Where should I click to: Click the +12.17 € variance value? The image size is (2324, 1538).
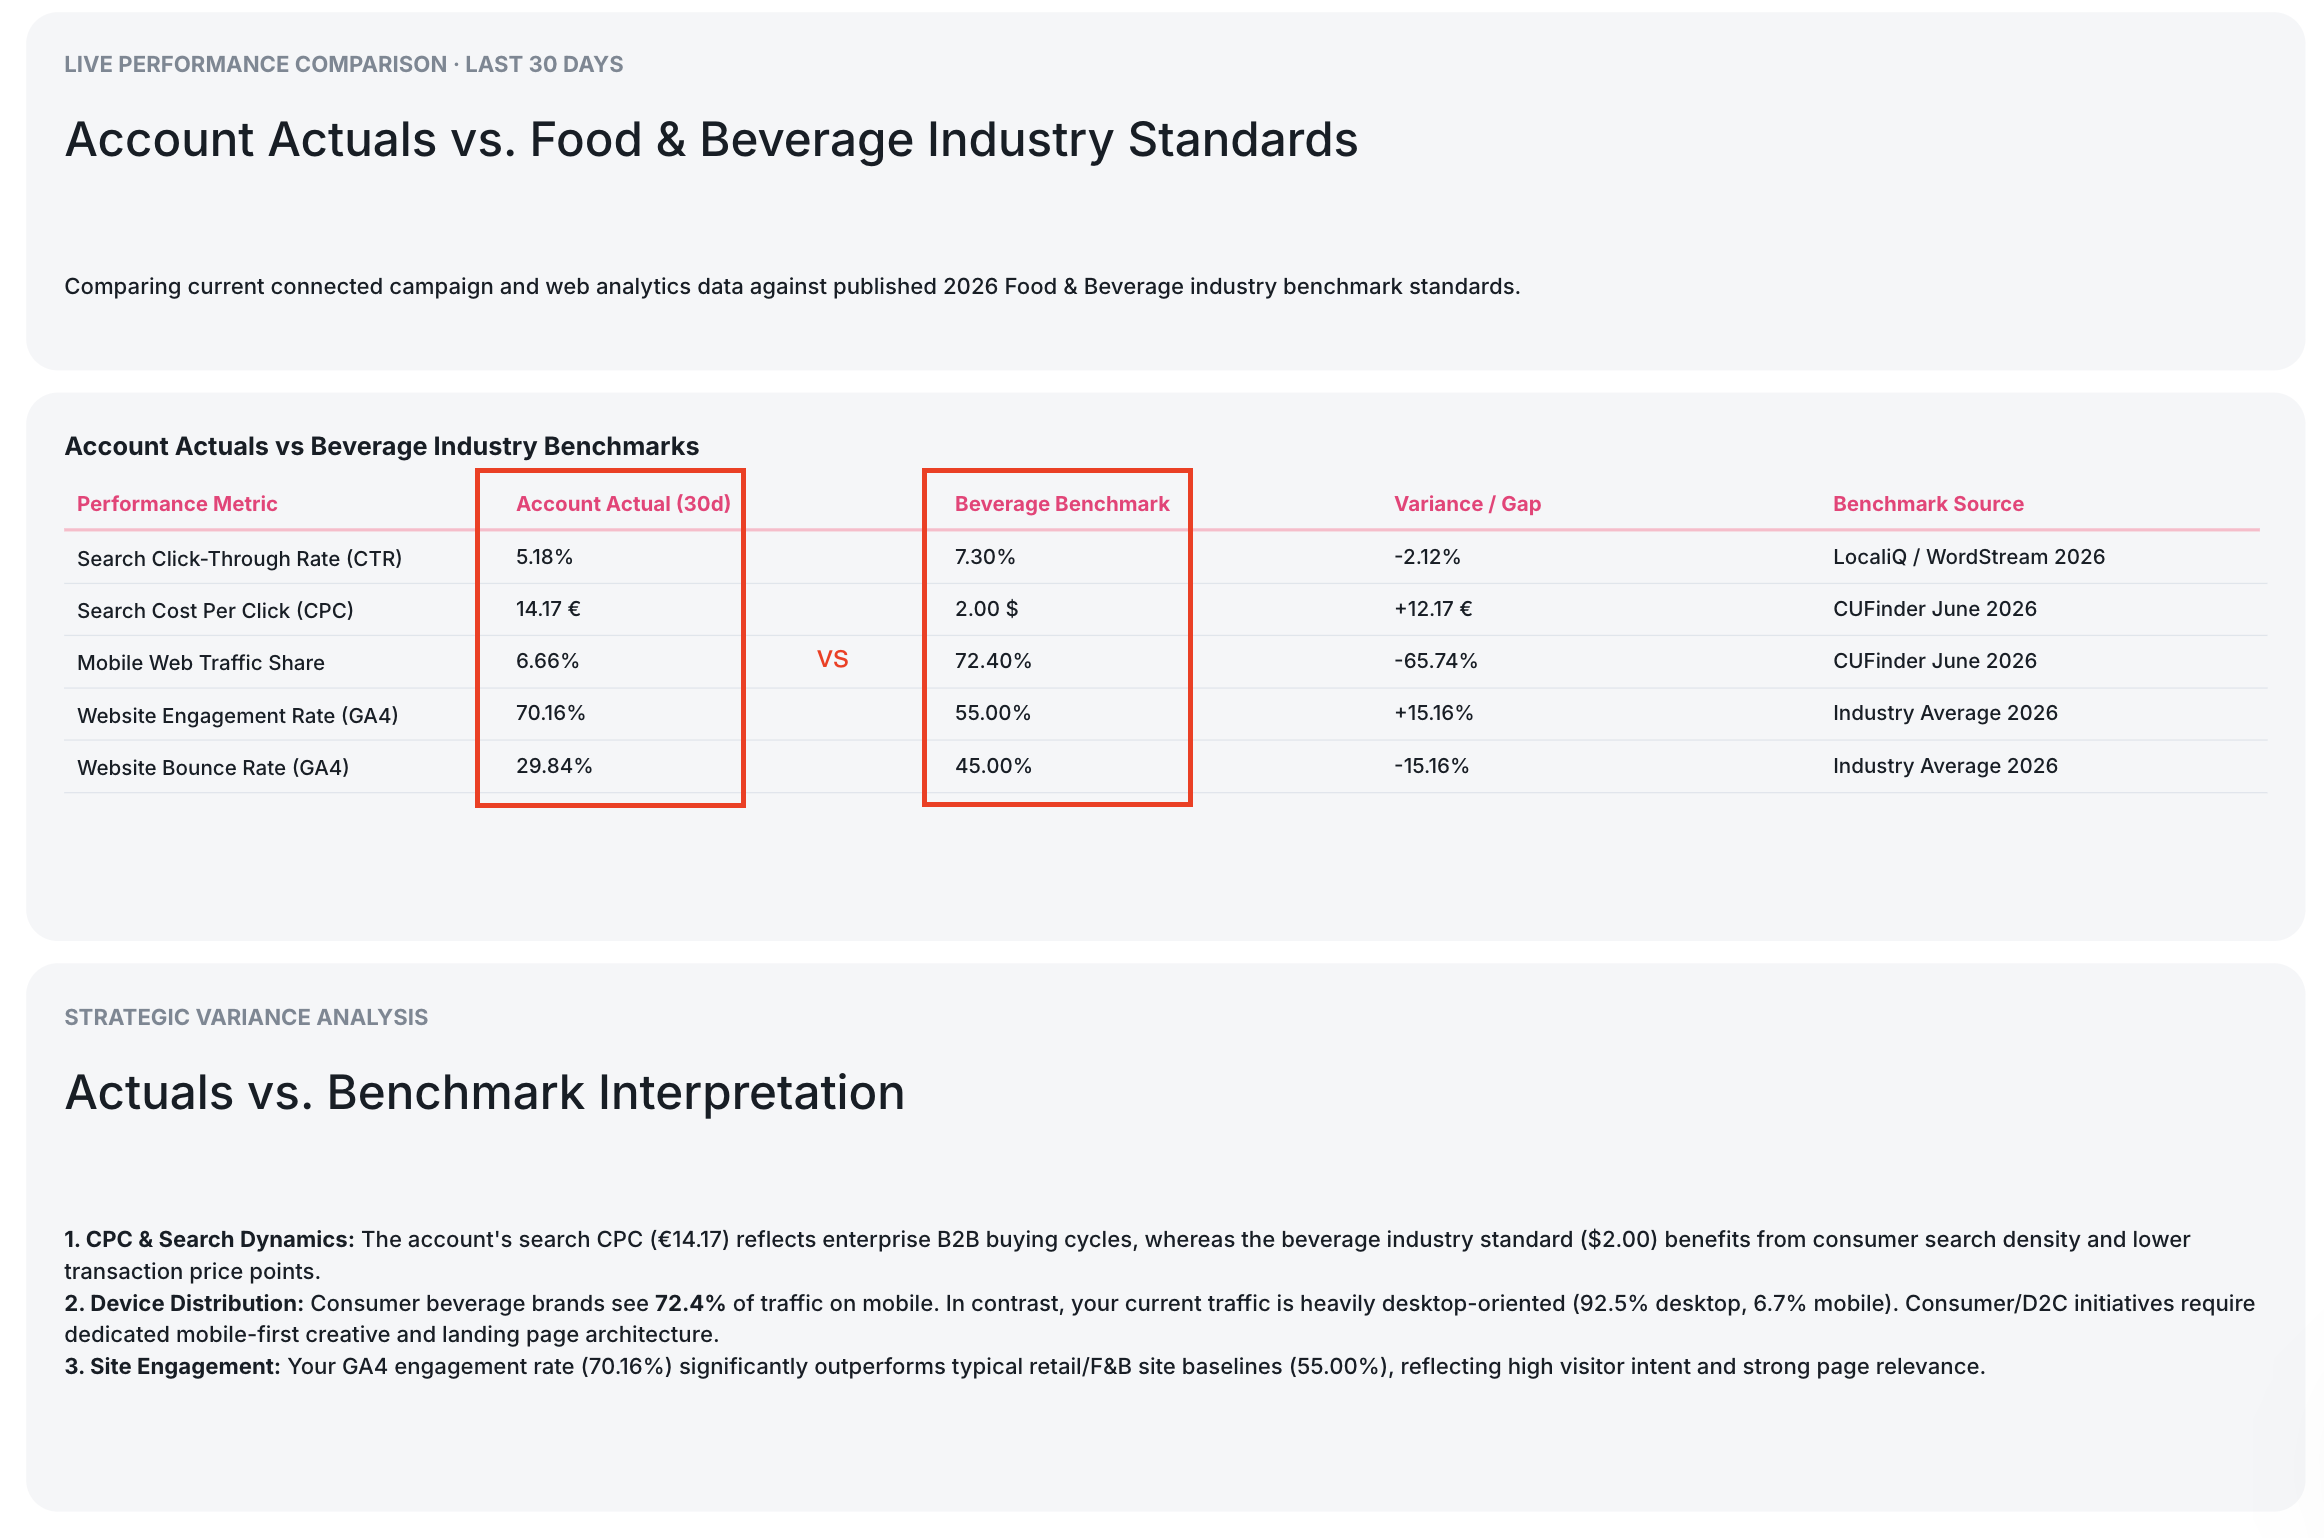1433,609
